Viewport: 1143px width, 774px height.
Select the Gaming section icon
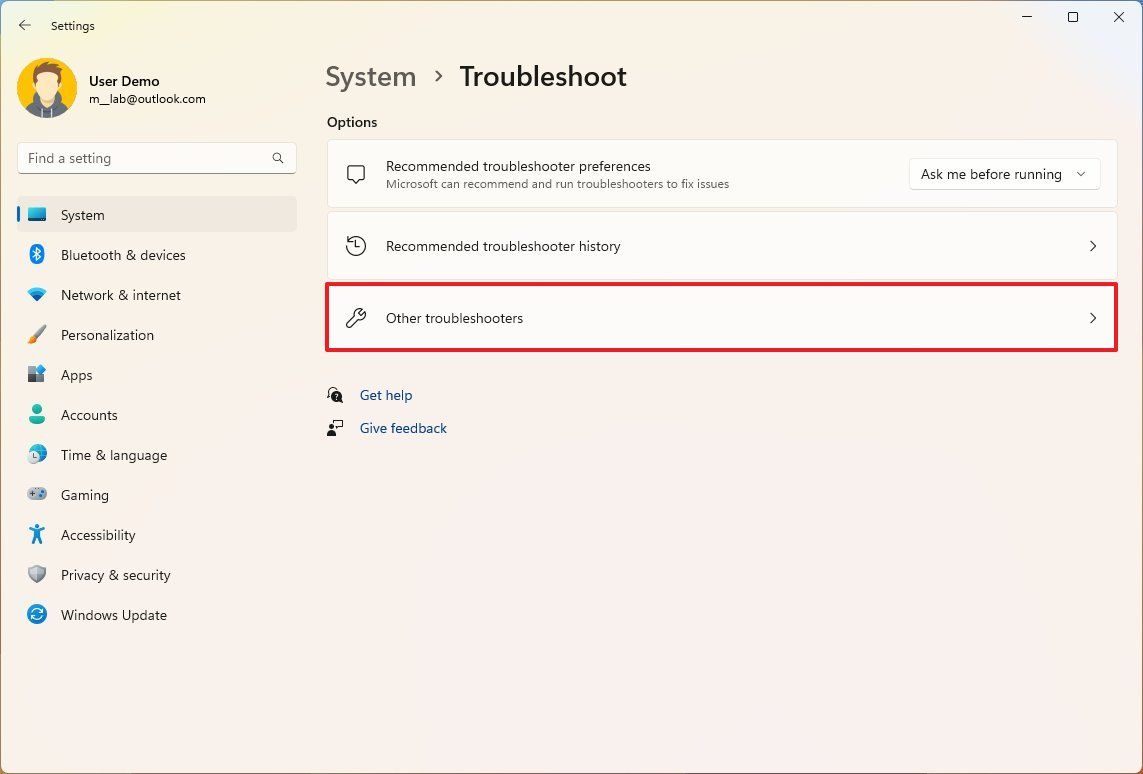tap(36, 495)
